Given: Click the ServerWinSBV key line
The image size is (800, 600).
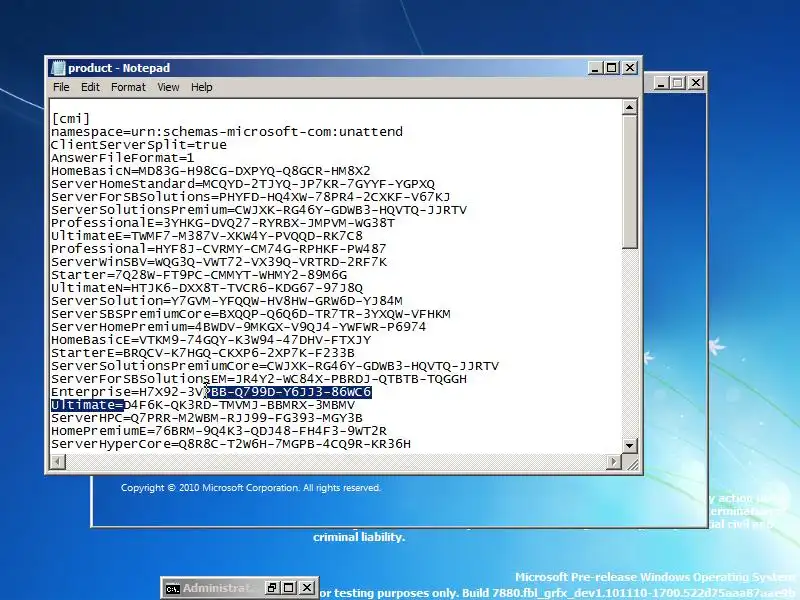Looking at the screenshot, I should click(x=219, y=262).
